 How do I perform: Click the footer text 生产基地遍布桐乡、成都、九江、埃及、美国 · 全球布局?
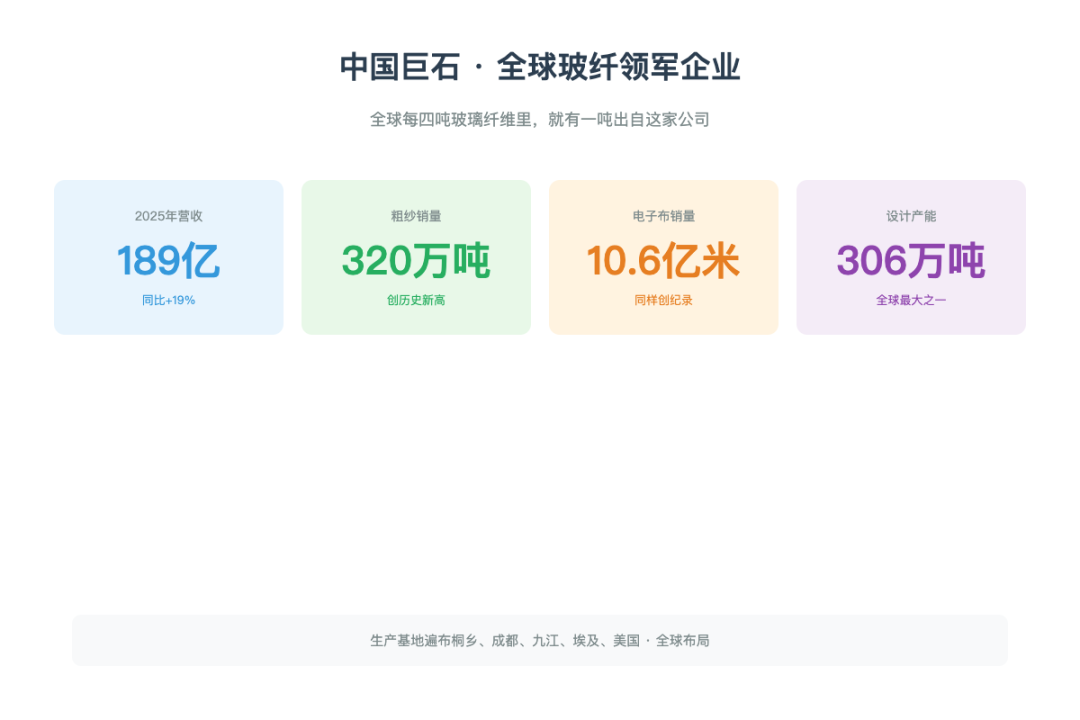540,641
